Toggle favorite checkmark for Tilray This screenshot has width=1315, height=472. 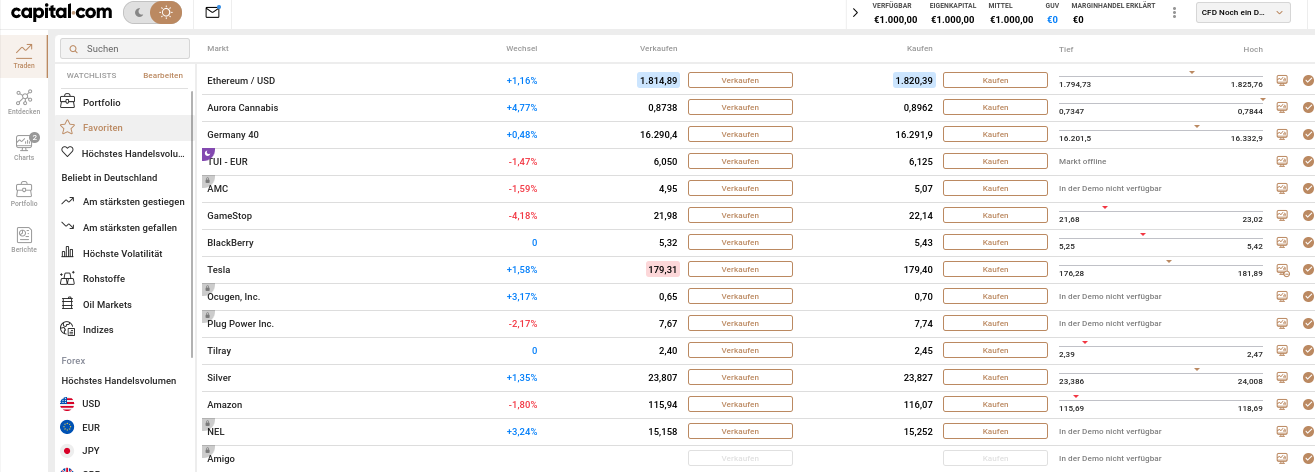(x=1308, y=350)
